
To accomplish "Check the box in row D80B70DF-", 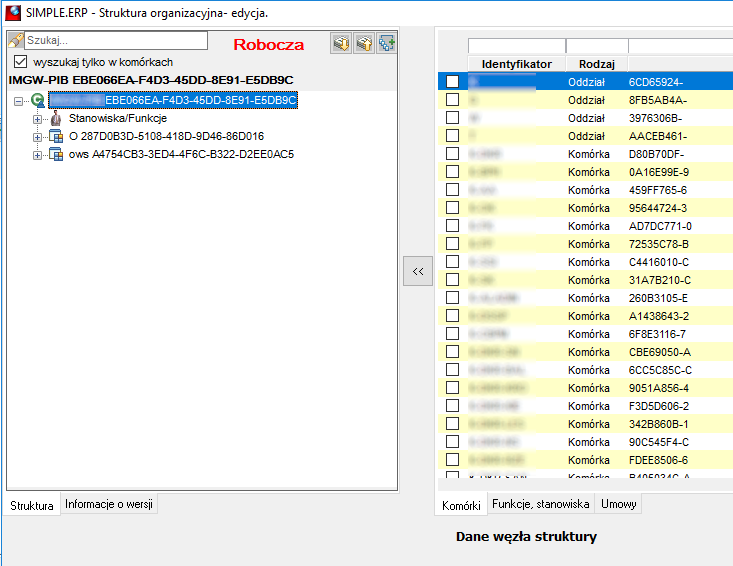I will tap(453, 153).
